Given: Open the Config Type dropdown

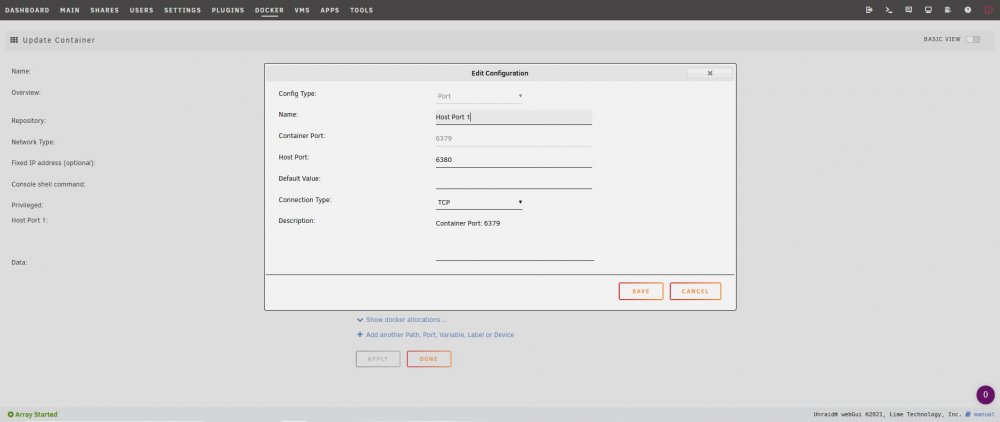Looking at the screenshot, I should pyautogui.click(x=479, y=96).
